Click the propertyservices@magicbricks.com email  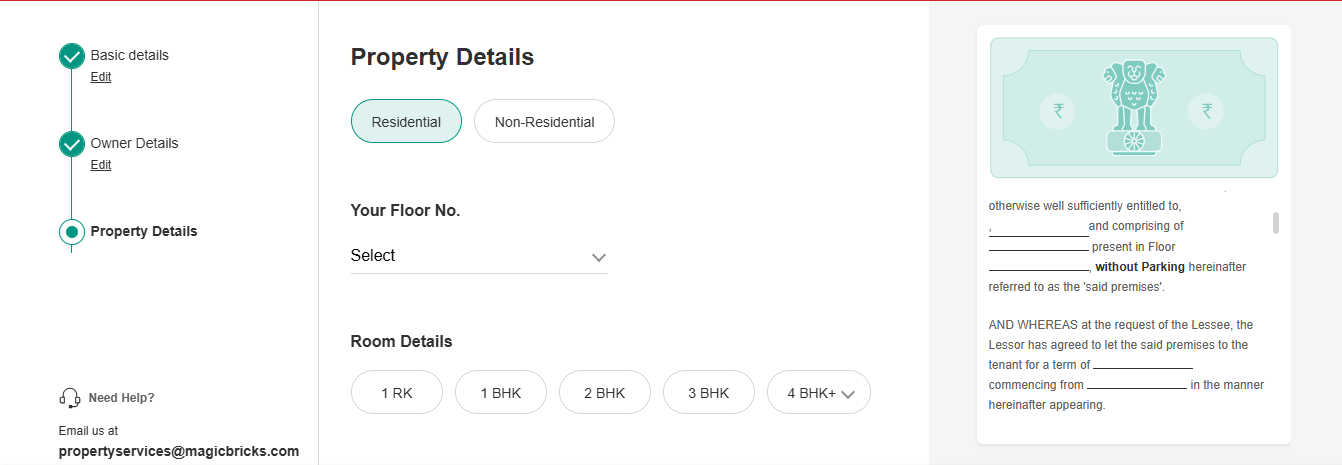pos(179,451)
